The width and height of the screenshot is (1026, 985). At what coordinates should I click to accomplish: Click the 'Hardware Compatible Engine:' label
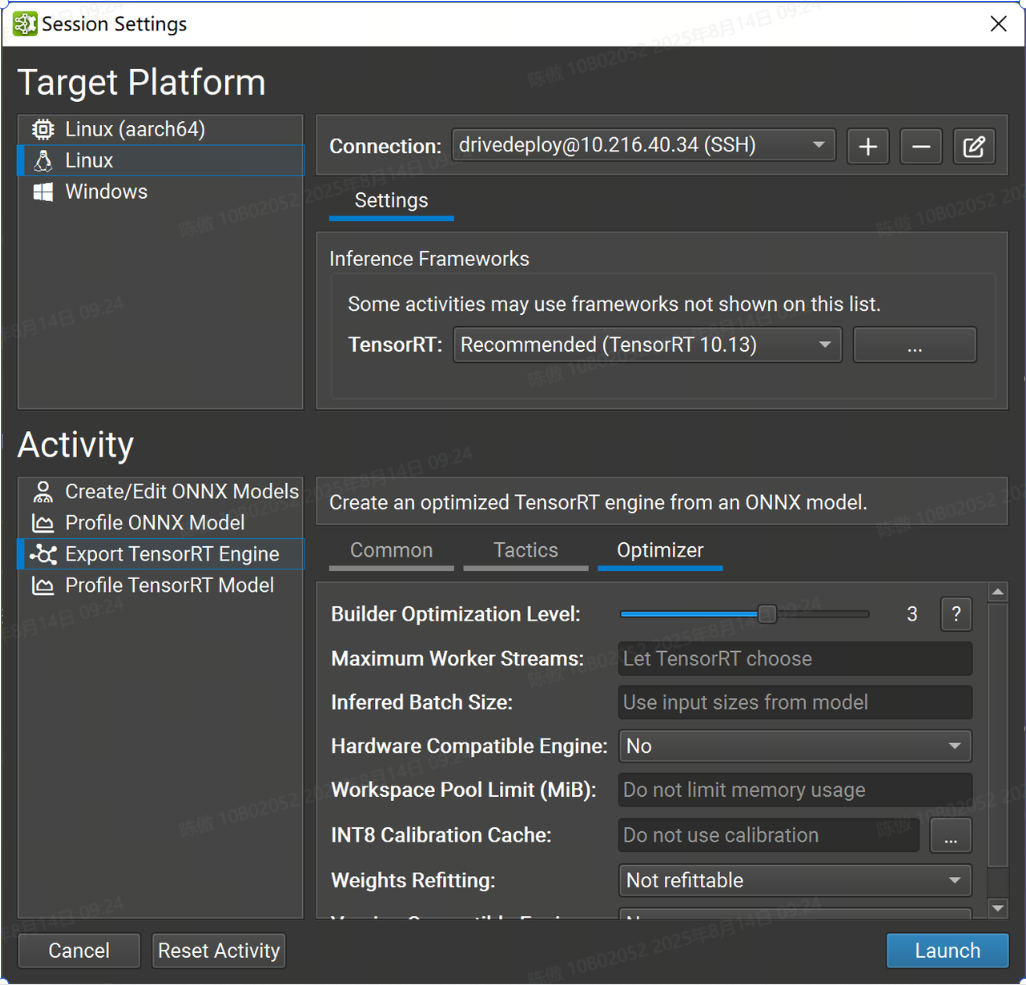[469, 746]
